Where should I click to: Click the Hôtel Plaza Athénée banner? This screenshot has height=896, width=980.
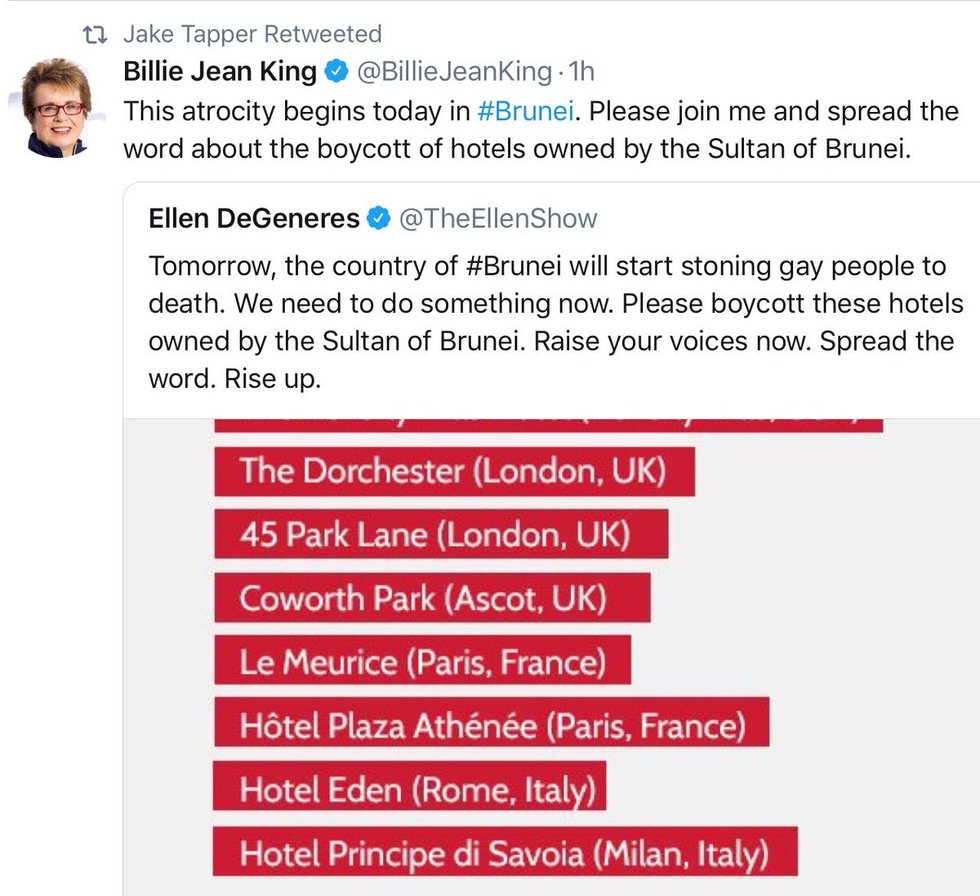(x=491, y=722)
